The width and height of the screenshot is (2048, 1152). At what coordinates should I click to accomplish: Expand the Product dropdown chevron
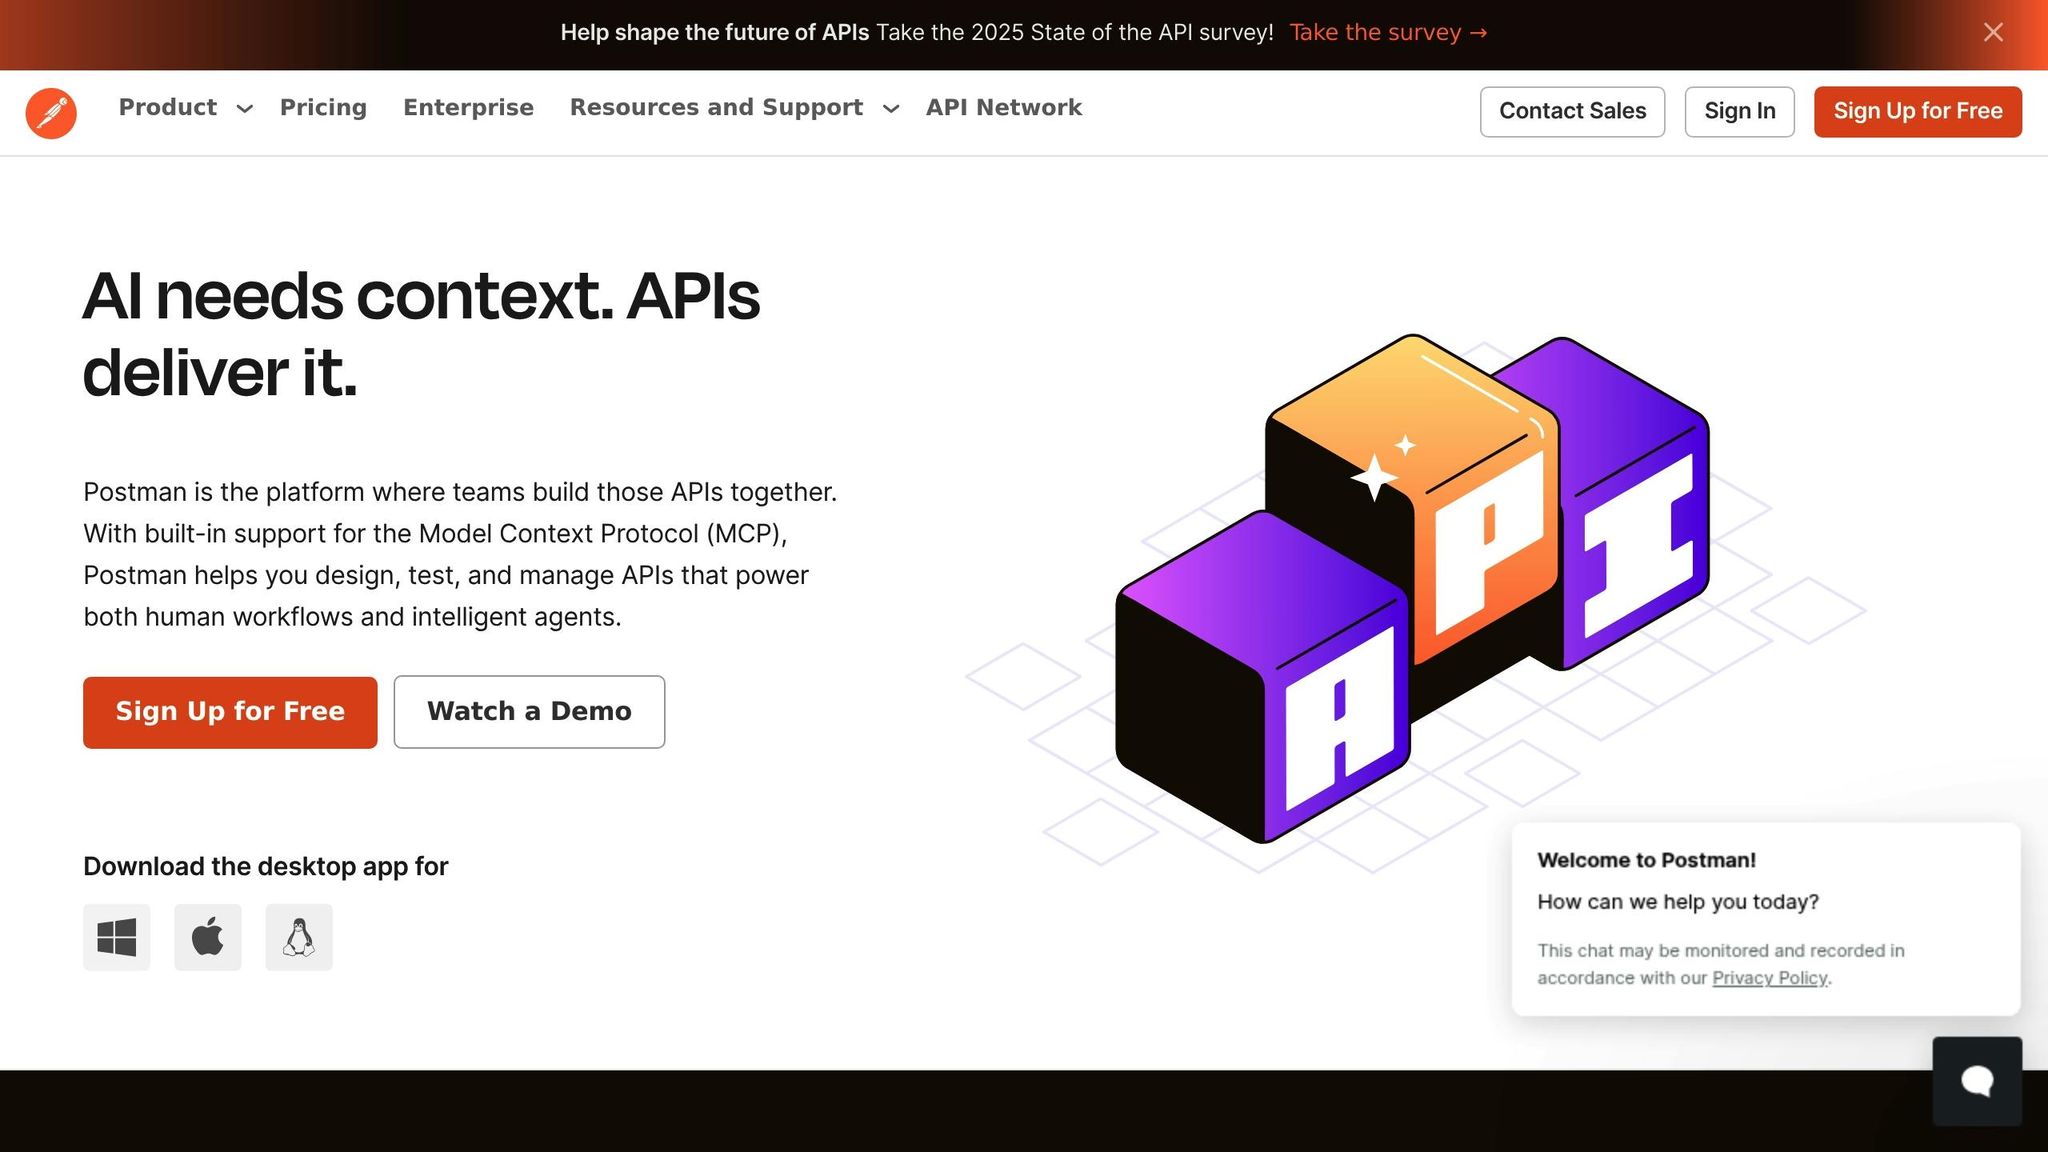244,109
